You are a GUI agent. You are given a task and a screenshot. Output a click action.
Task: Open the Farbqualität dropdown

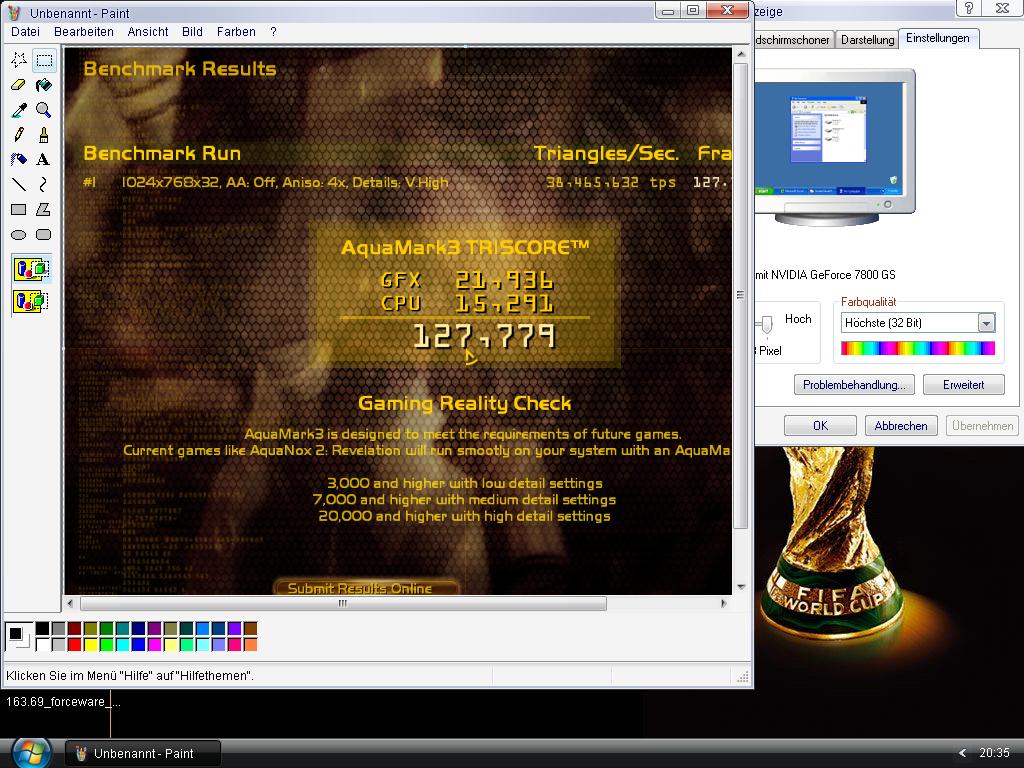[x=986, y=323]
